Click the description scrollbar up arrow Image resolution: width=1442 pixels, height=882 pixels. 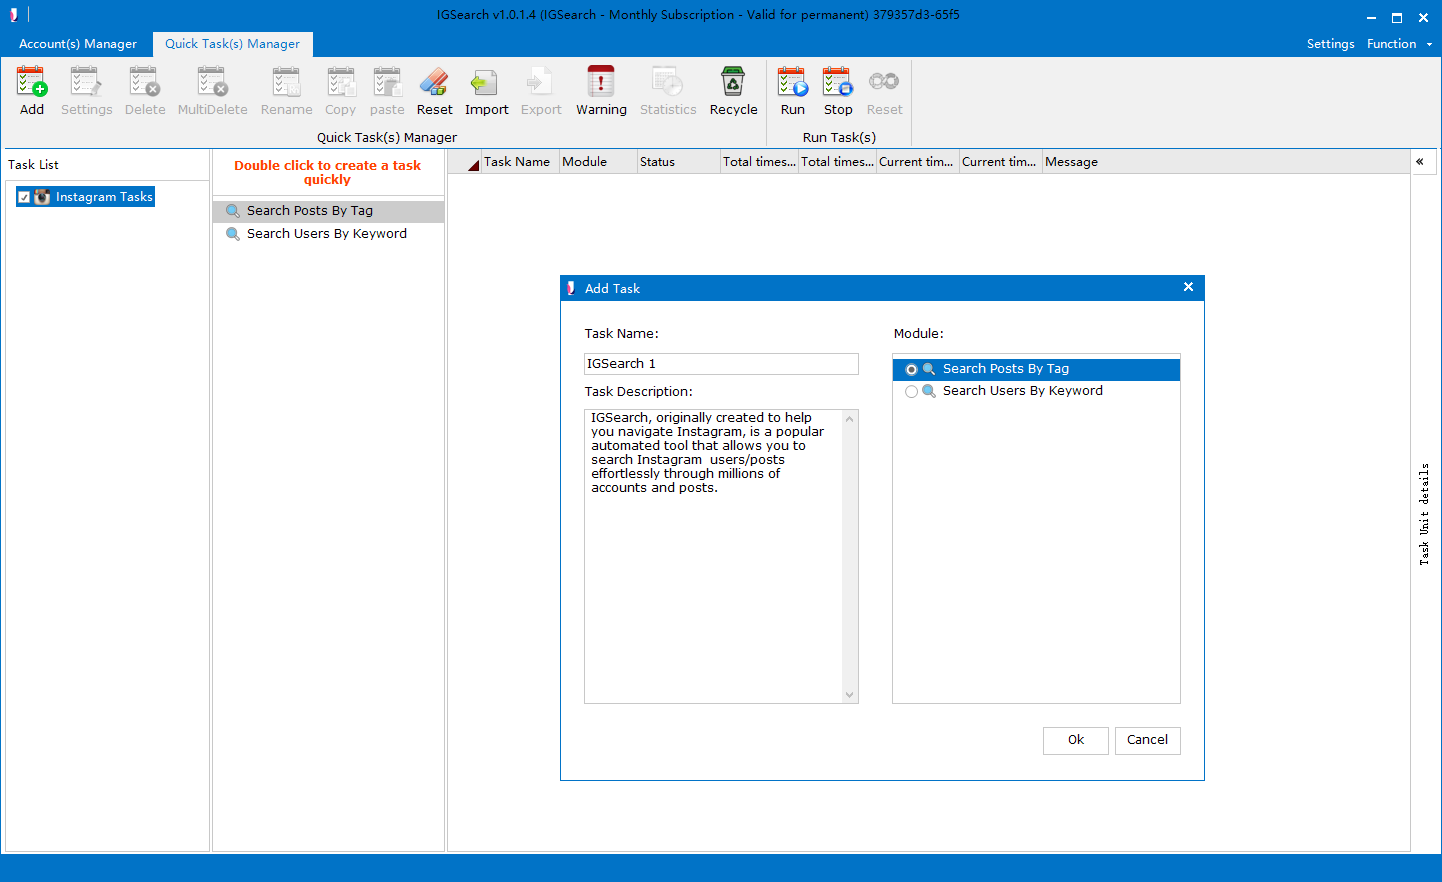[850, 418]
